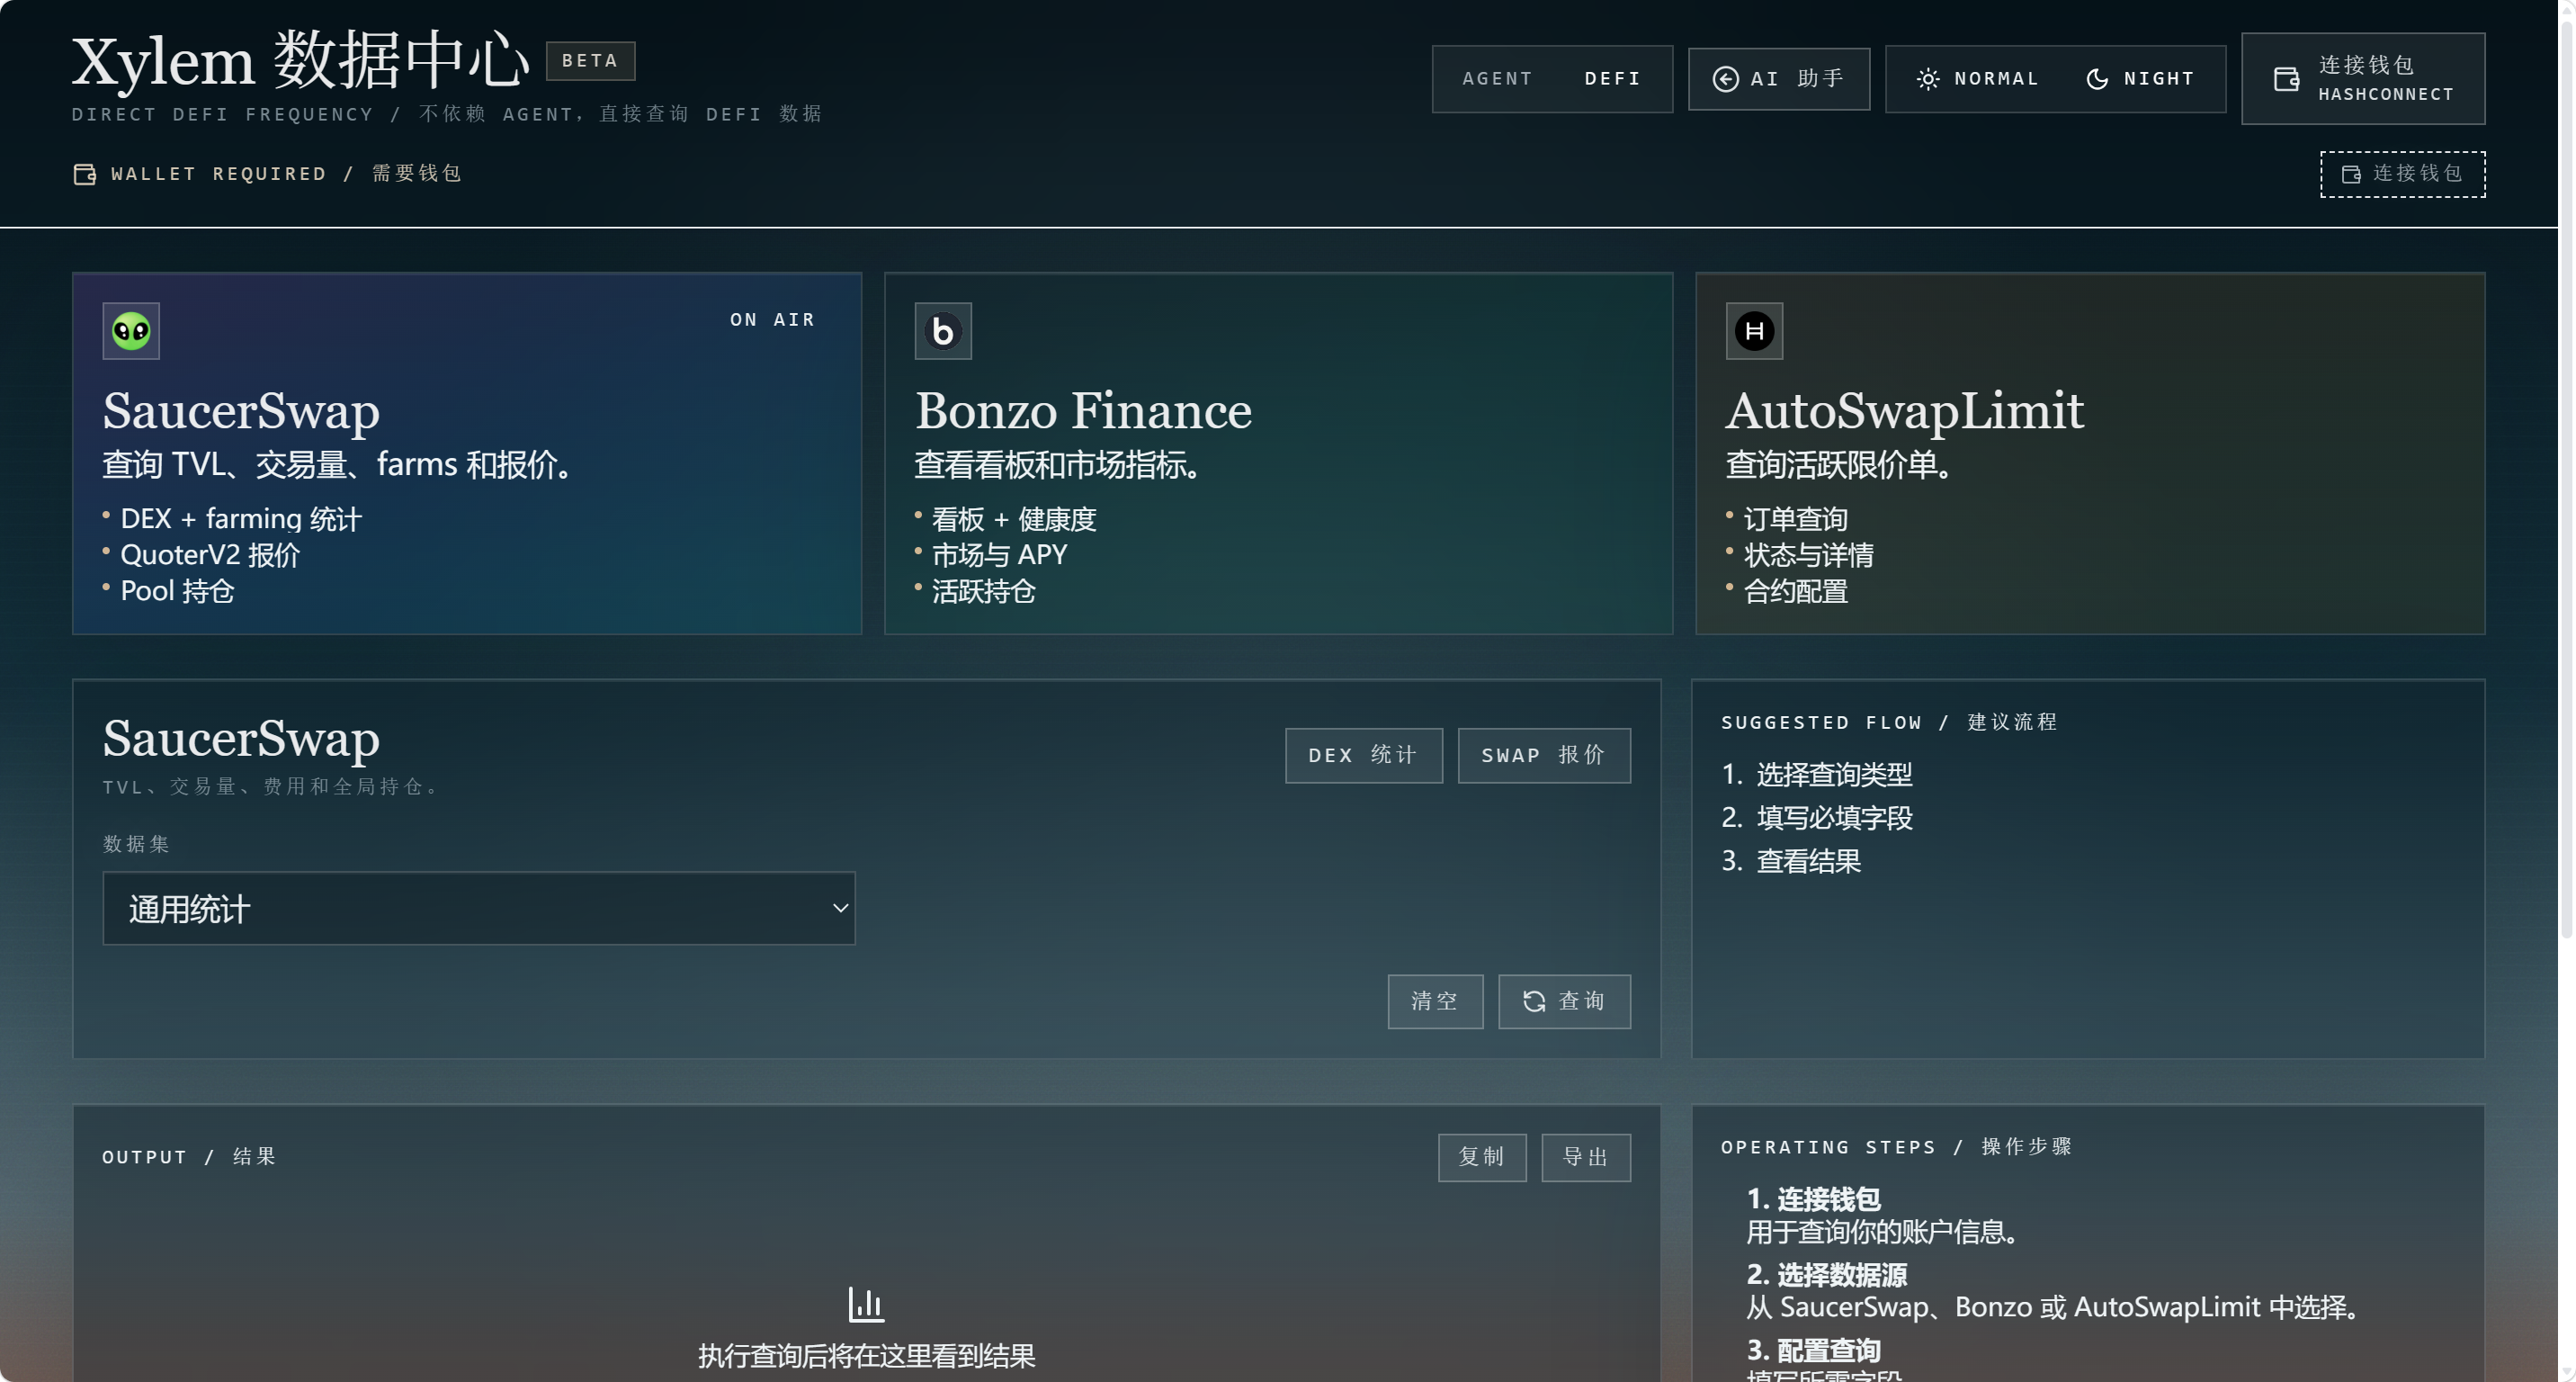Click the 'QuoterV2 报价' bullet item
The image size is (2576, 1382).
[x=210, y=555]
